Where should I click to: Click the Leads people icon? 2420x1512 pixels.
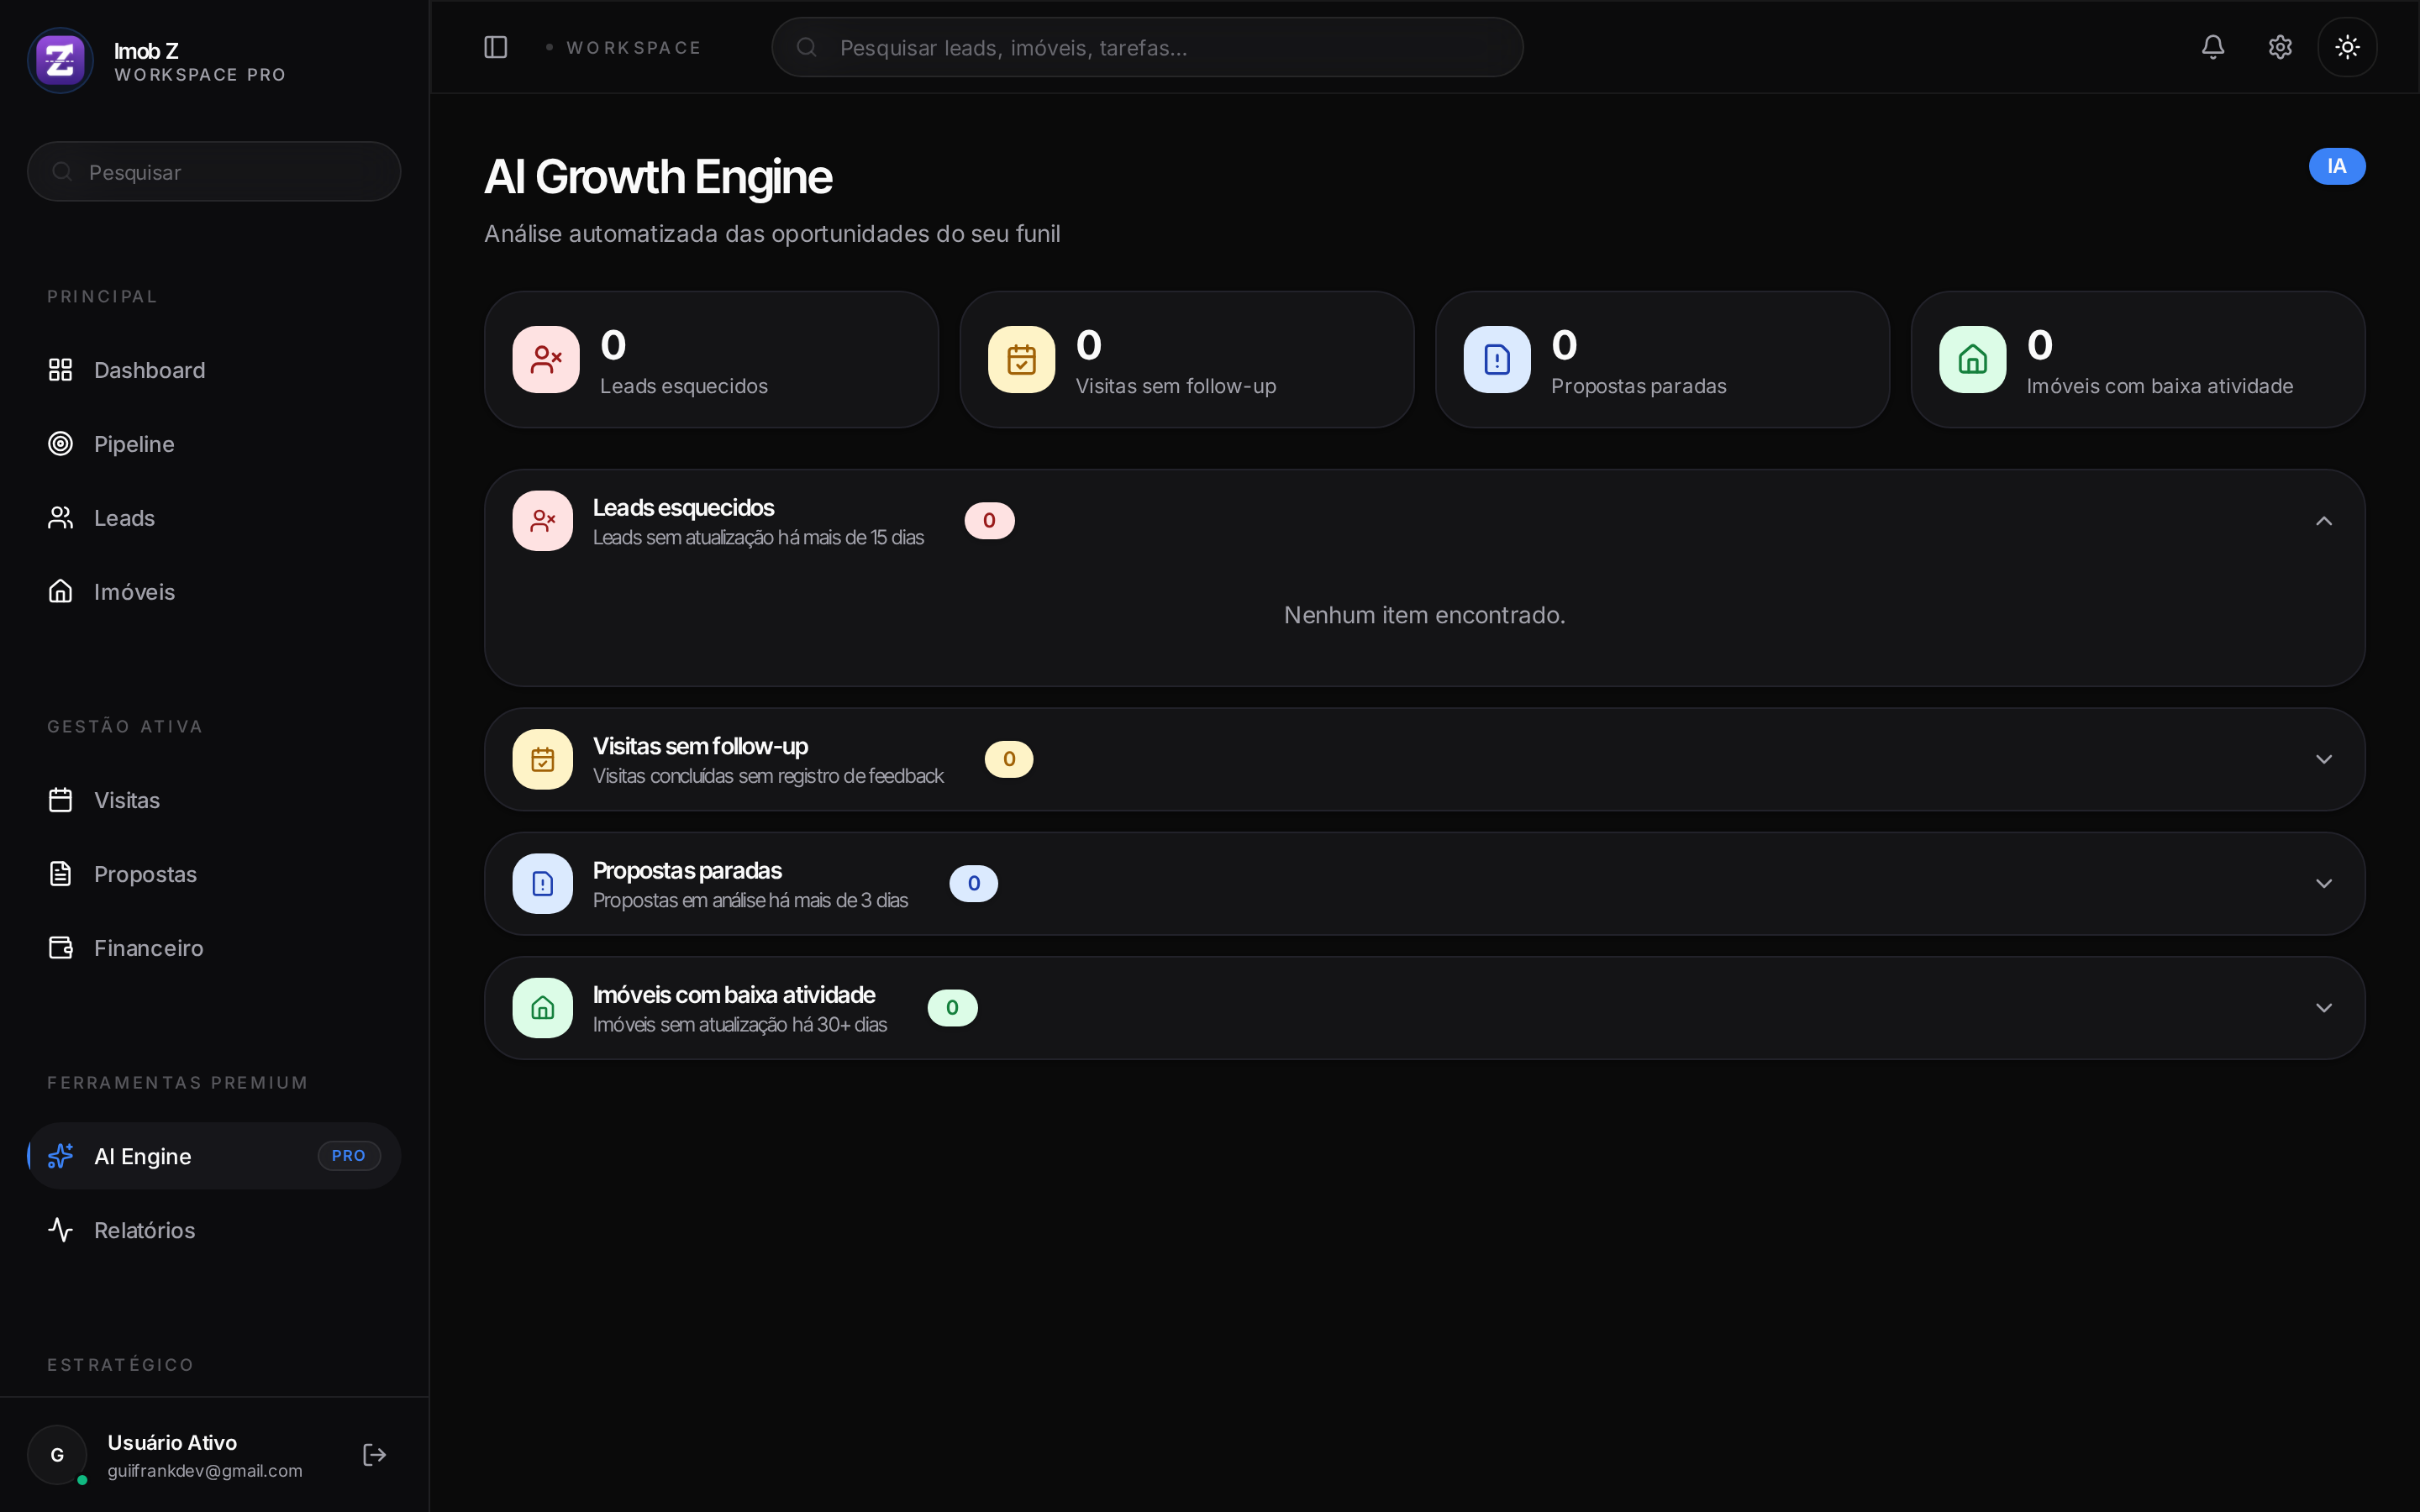[60, 518]
